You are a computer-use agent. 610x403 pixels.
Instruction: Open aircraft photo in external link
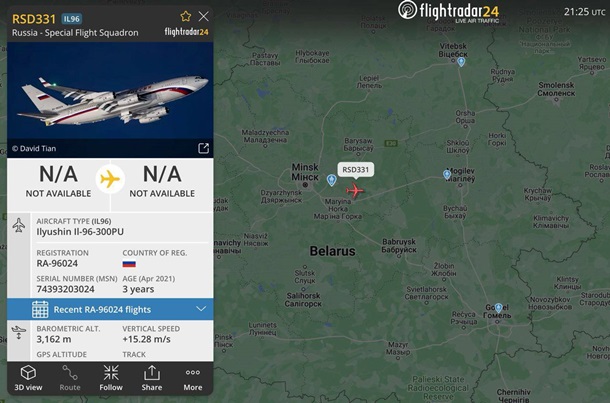(x=203, y=148)
